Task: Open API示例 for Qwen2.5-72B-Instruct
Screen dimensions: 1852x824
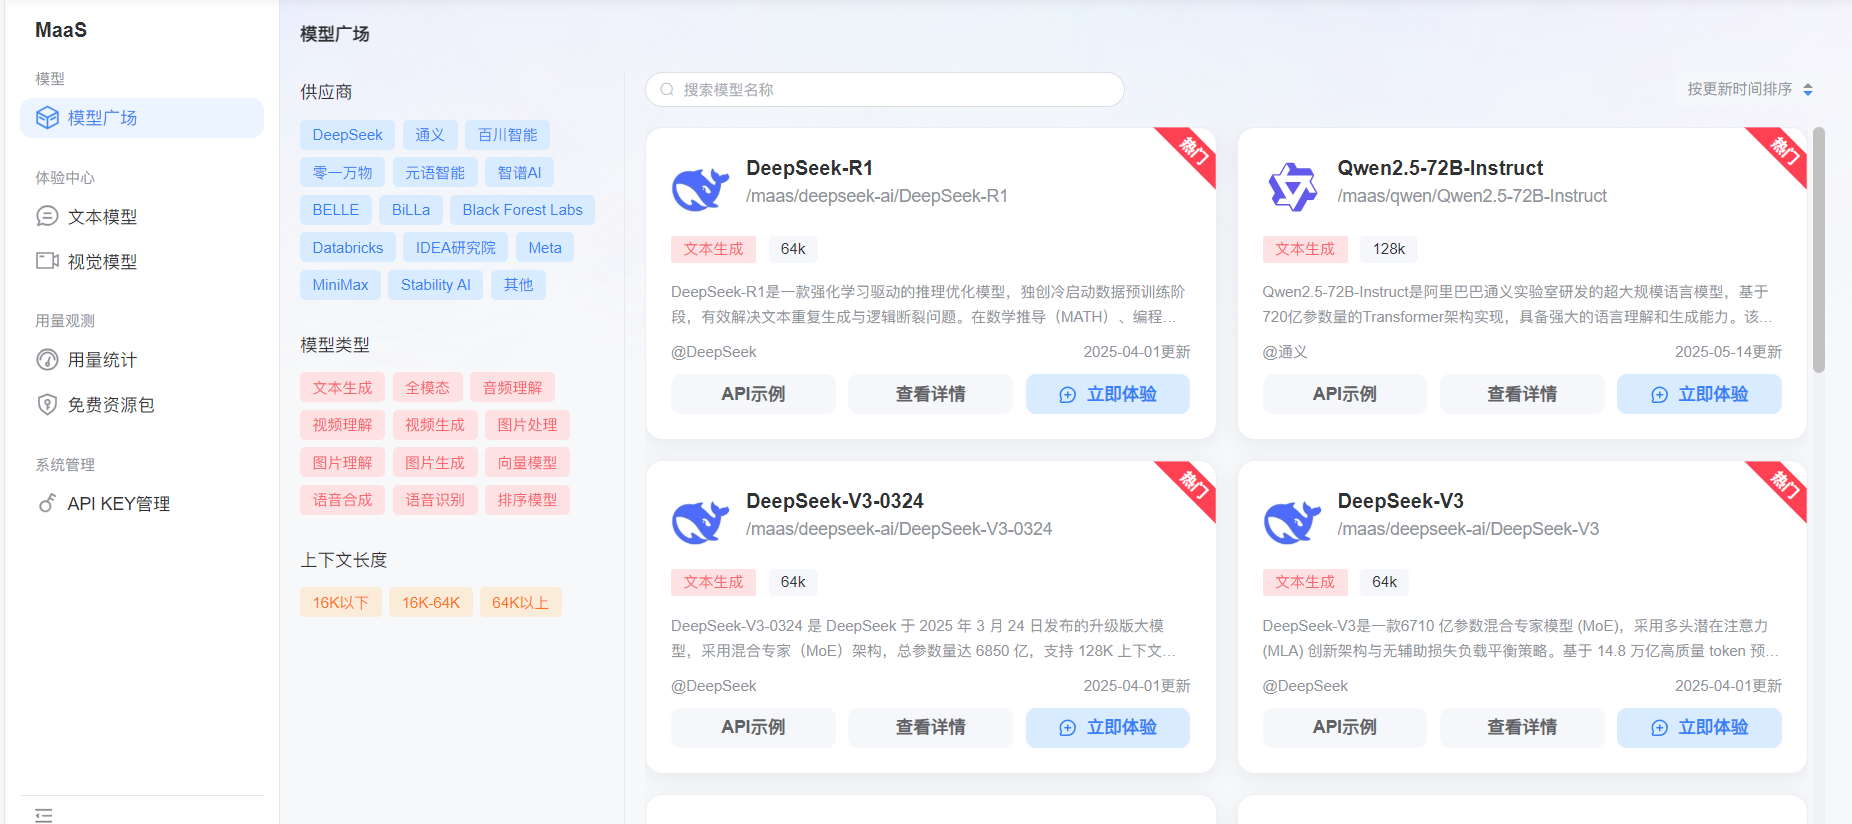Action: coord(1344,394)
